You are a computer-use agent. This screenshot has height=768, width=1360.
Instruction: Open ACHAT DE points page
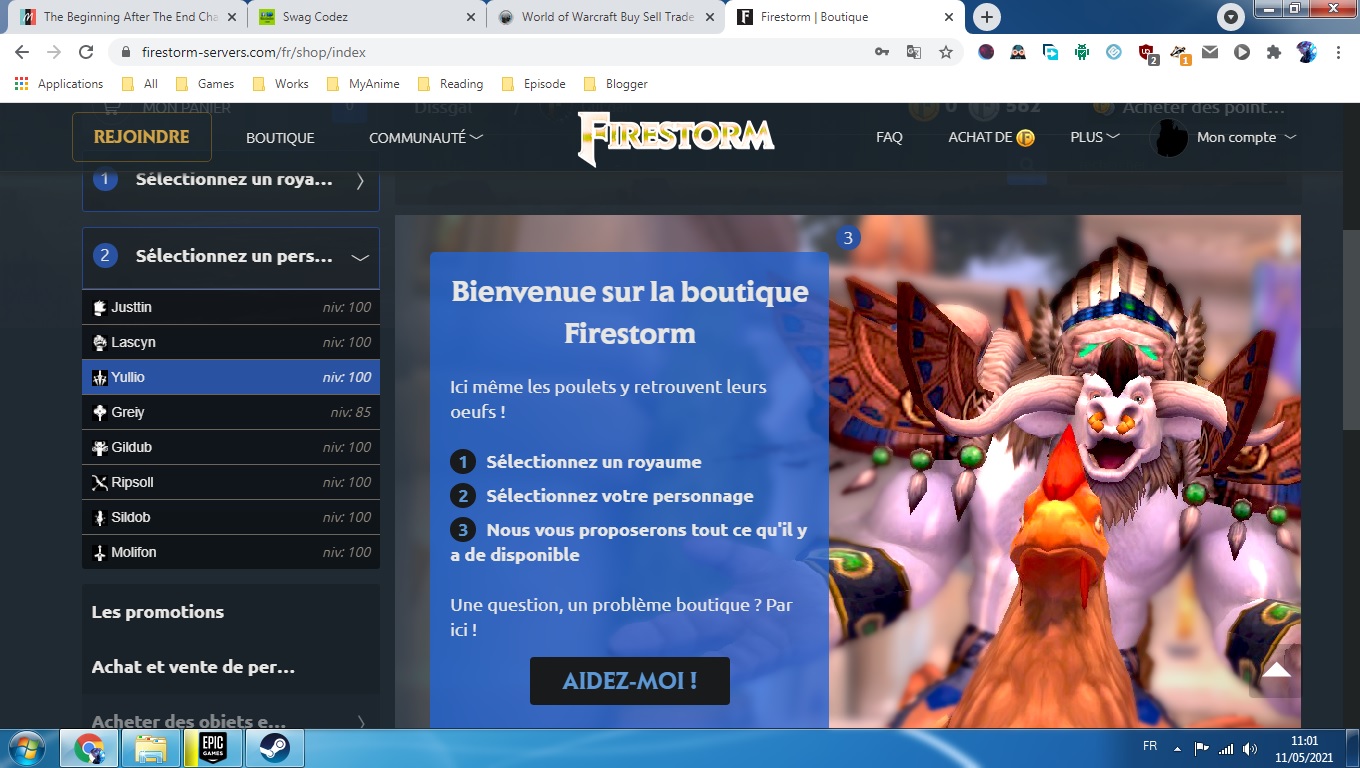click(x=991, y=138)
